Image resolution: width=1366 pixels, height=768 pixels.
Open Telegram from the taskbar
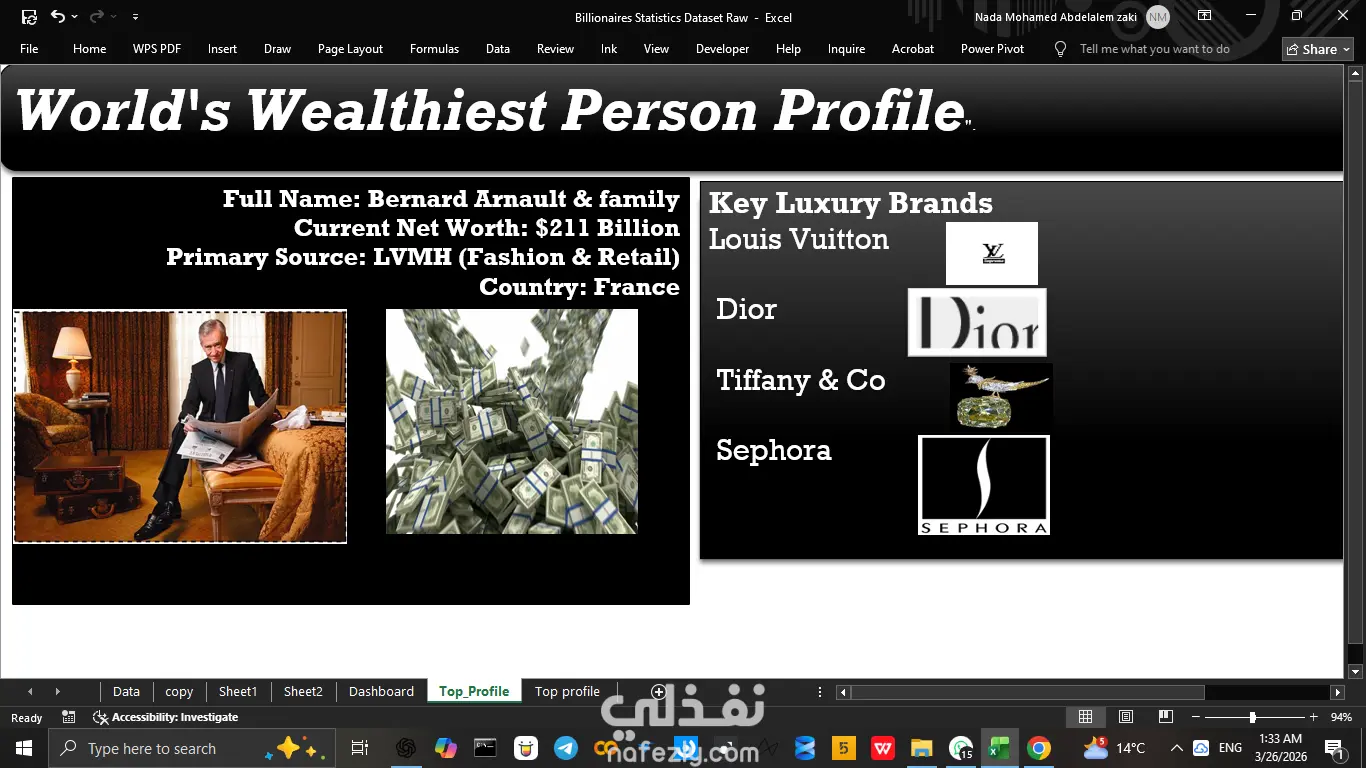pos(565,748)
